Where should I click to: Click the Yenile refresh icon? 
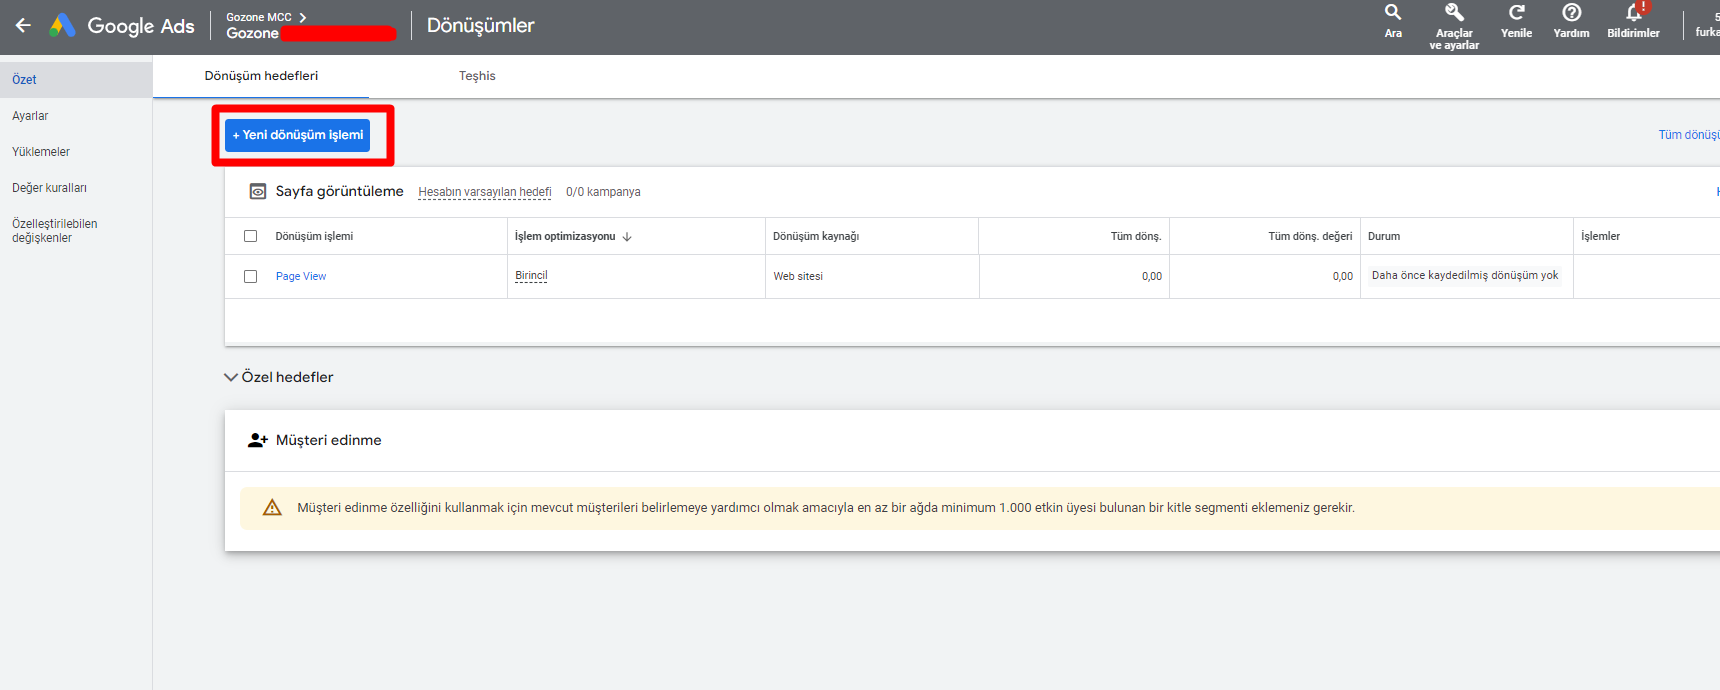coord(1516,13)
